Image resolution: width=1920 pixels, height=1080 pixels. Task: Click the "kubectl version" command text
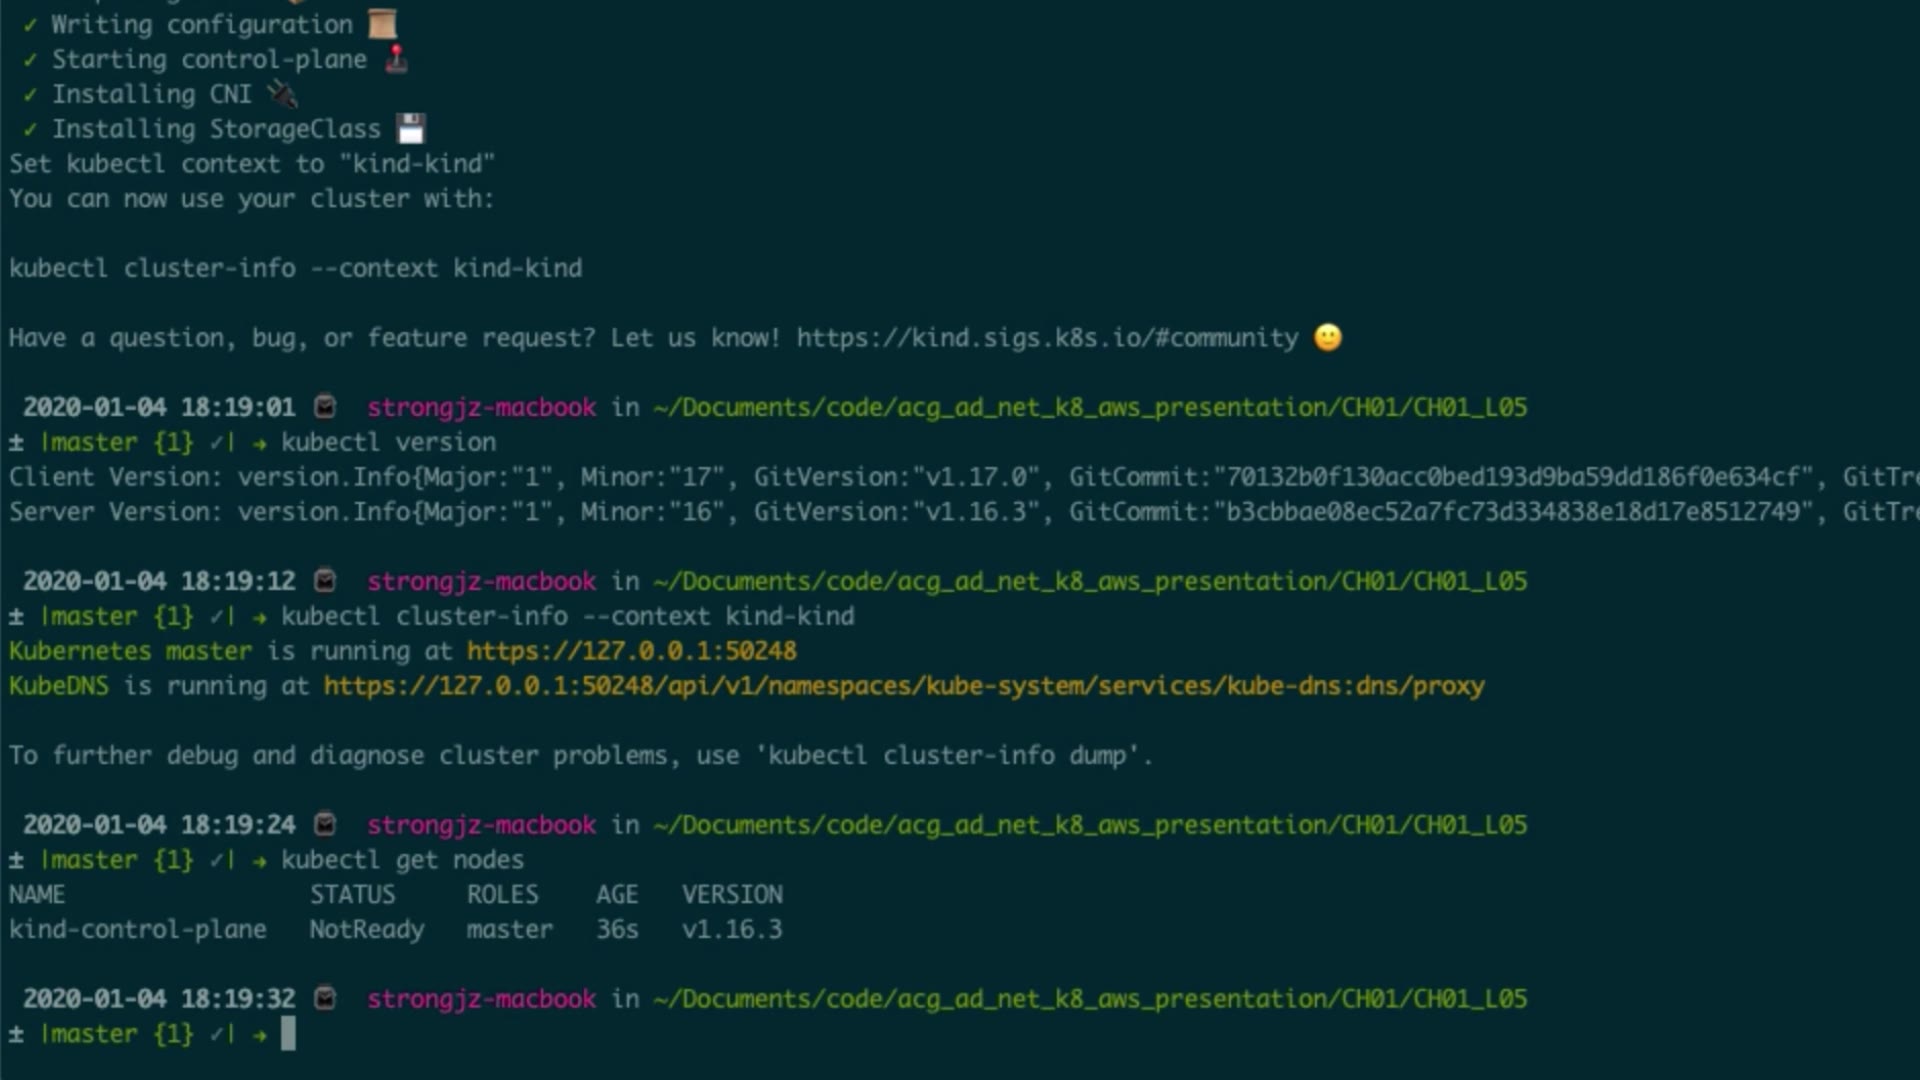point(388,442)
